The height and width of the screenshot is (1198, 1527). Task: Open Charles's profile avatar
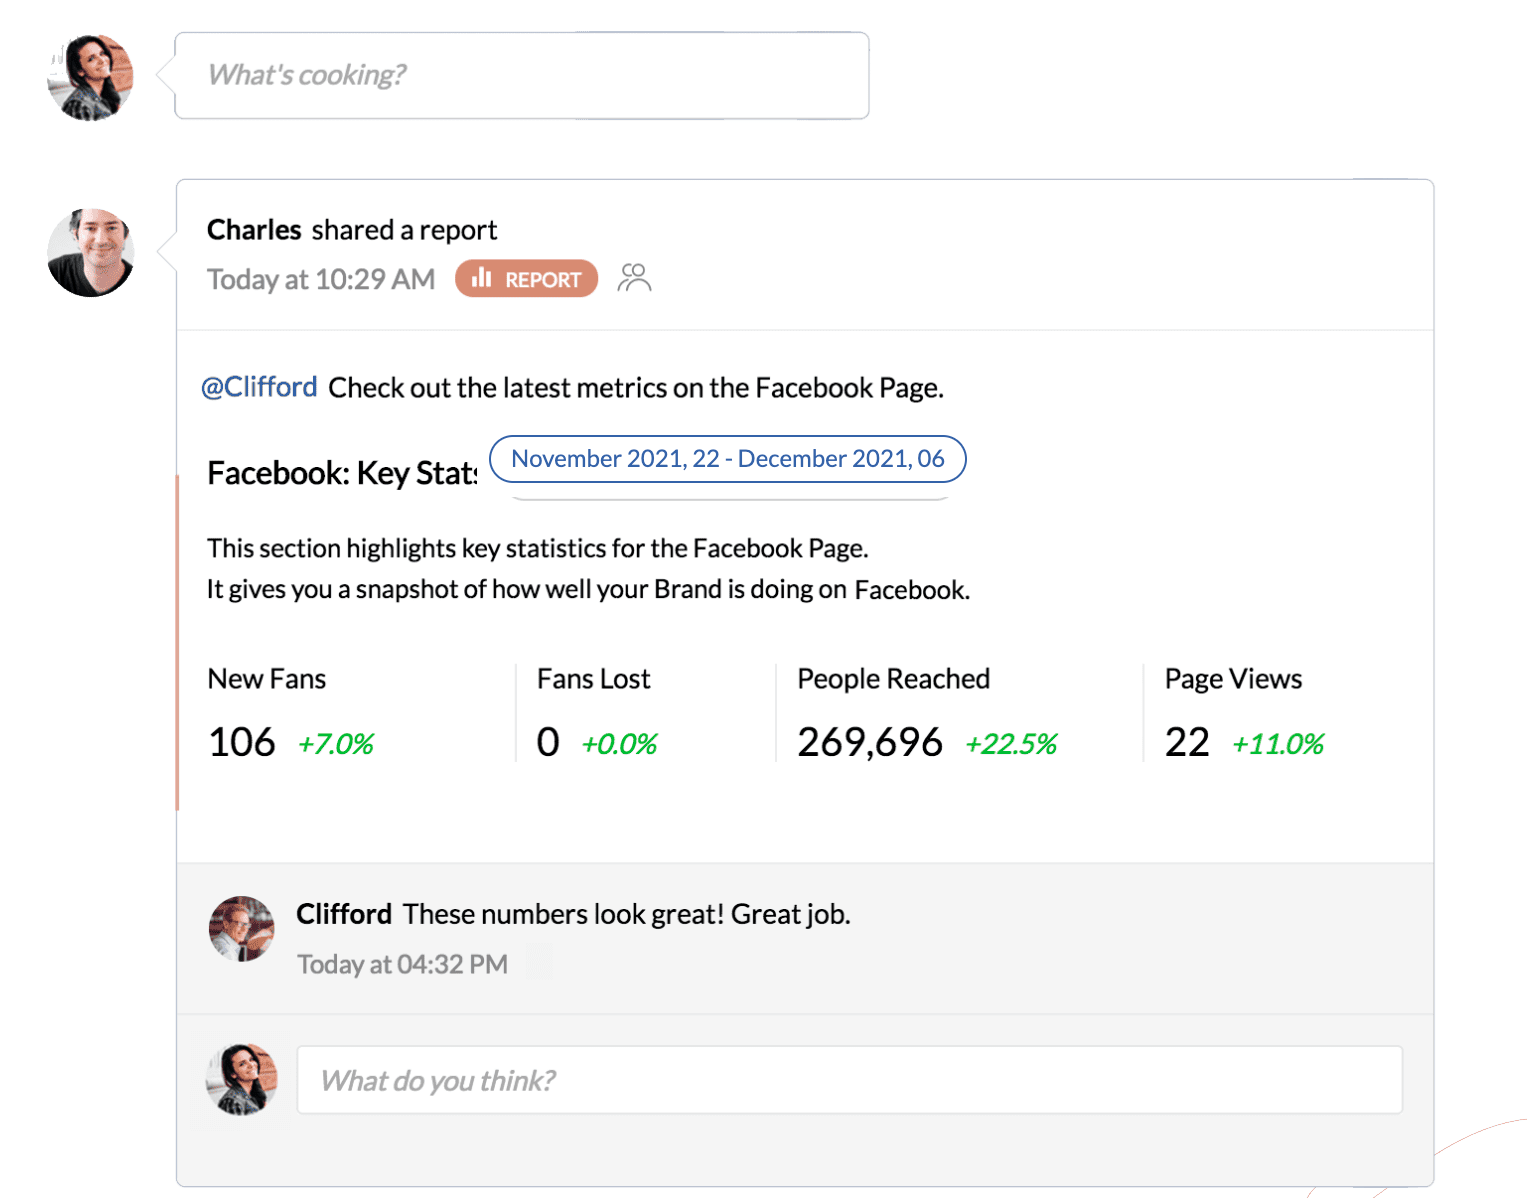91,253
